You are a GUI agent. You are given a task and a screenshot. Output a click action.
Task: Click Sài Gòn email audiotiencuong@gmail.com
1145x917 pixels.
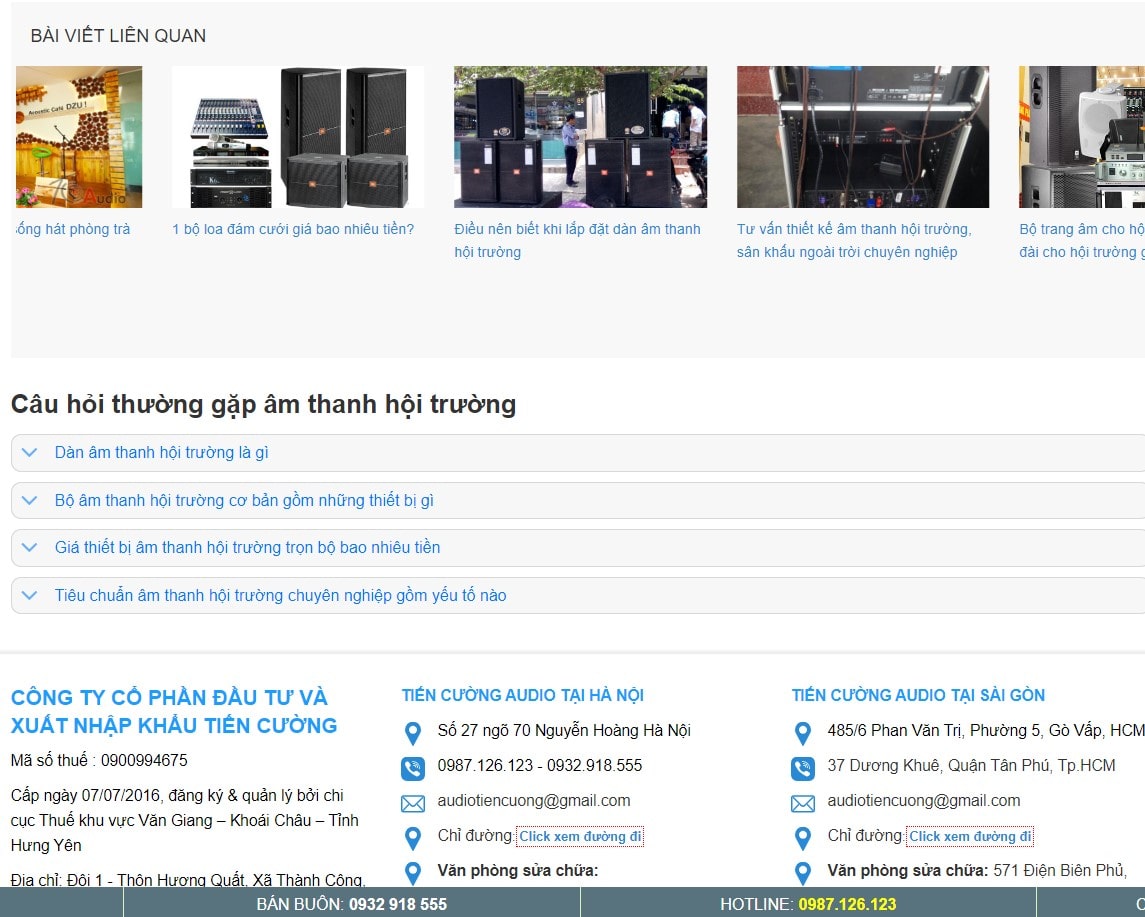tap(924, 801)
